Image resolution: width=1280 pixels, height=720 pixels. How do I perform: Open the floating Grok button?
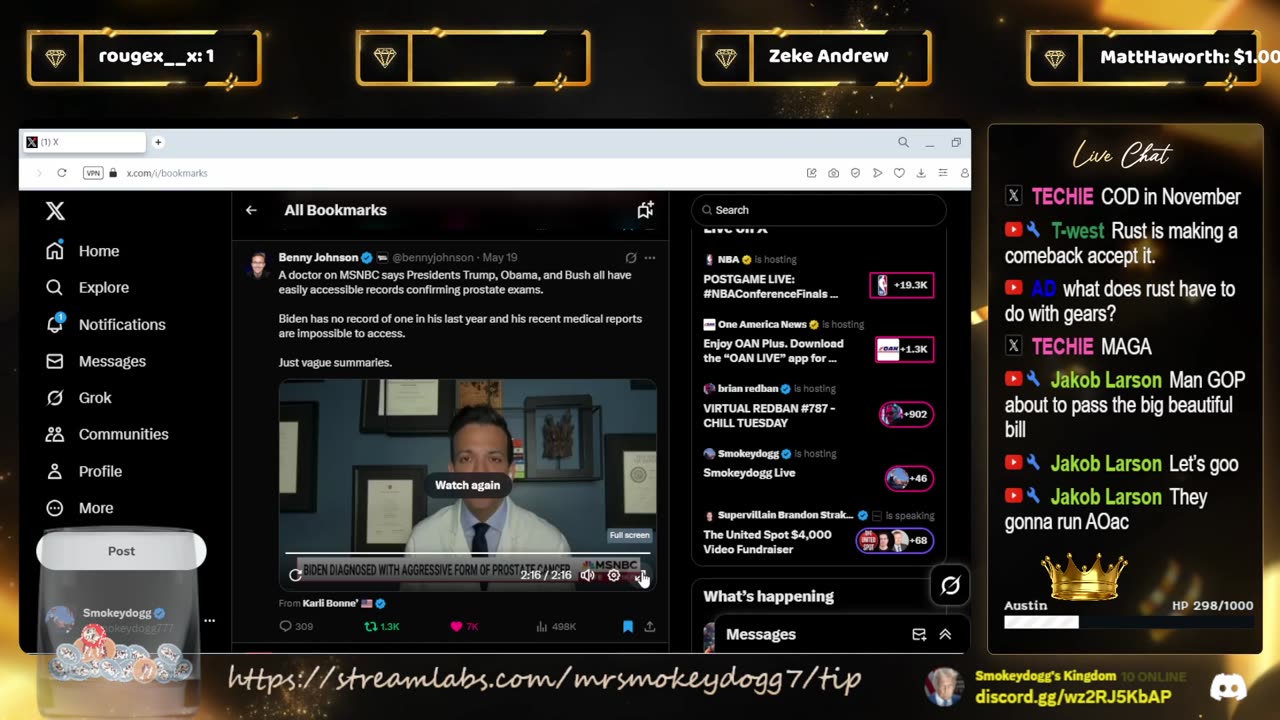tap(950, 586)
